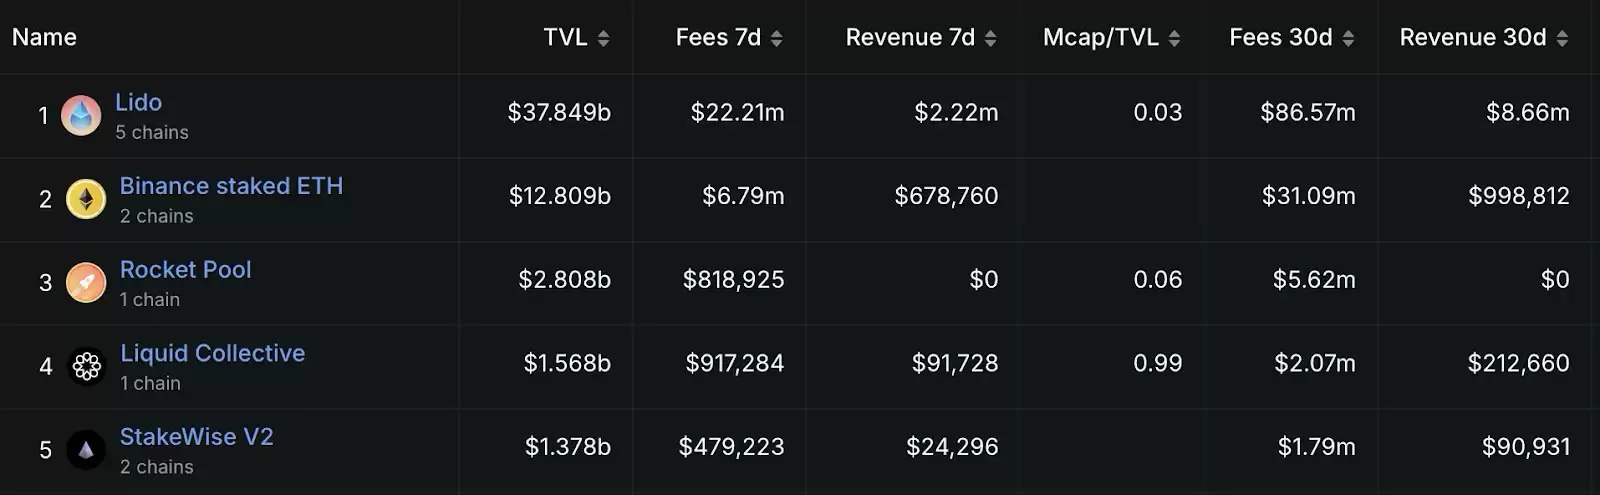Click the TVL column header label
The height and width of the screenshot is (495, 1600).
[565, 37]
